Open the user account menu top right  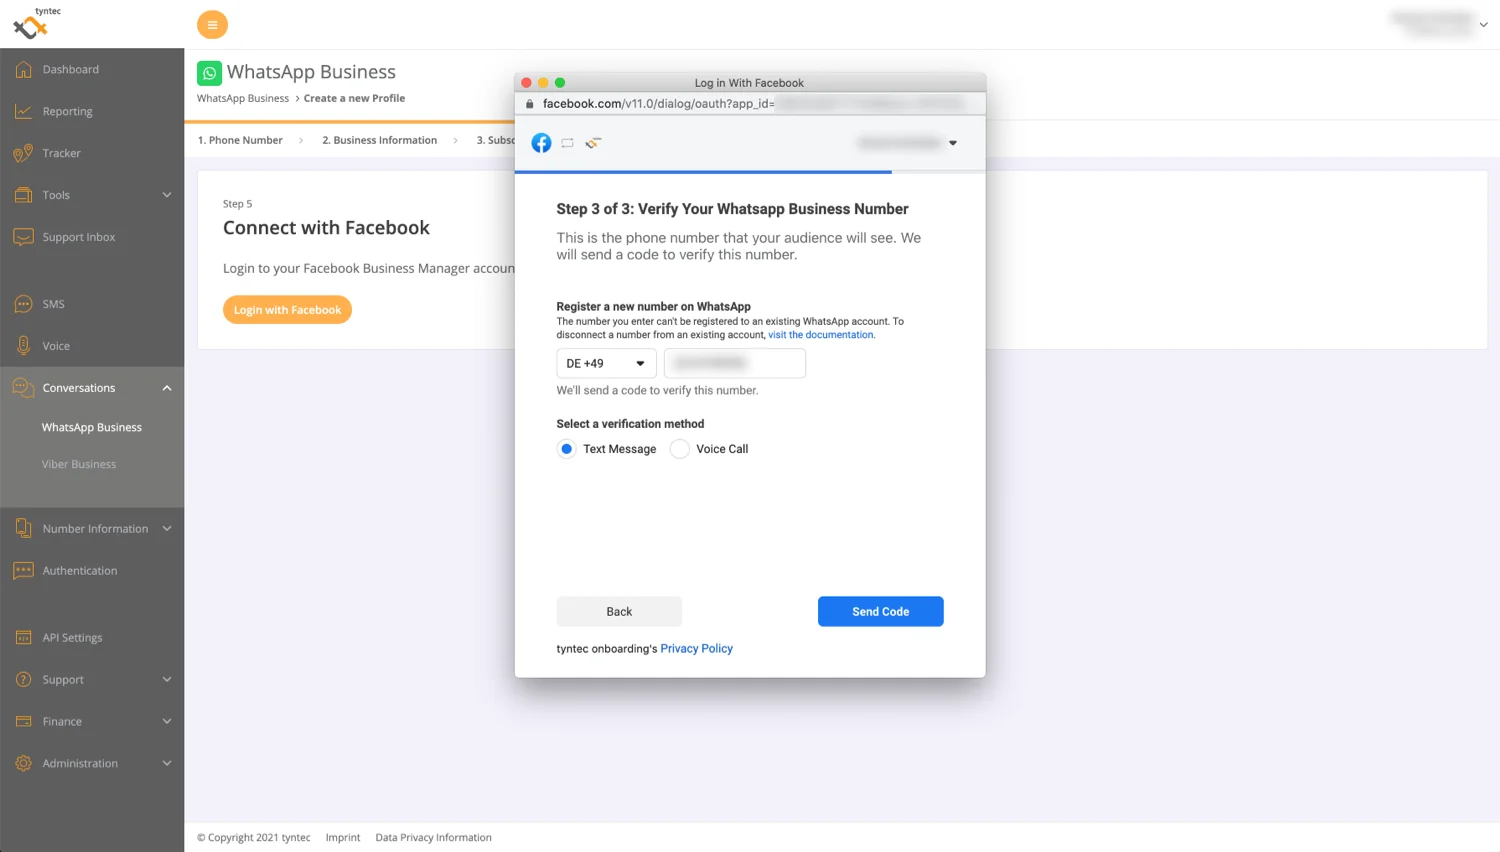pyautogui.click(x=1439, y=25)
